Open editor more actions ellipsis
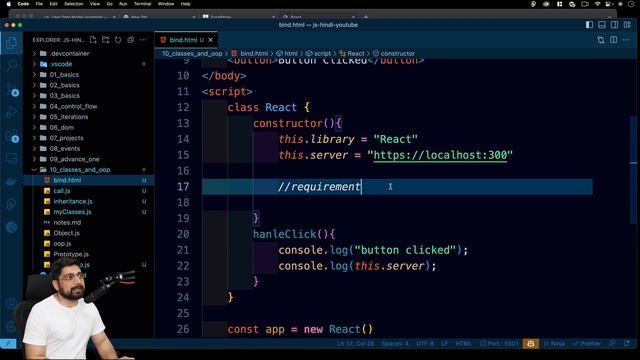Viewport: 640px width, 360px height. click(626, 40)
